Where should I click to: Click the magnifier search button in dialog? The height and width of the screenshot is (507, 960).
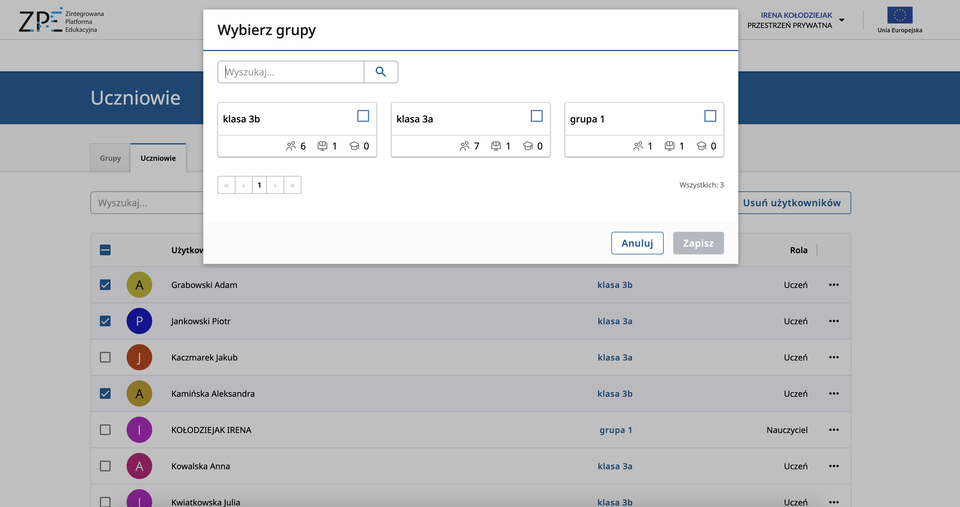[381, 72]
